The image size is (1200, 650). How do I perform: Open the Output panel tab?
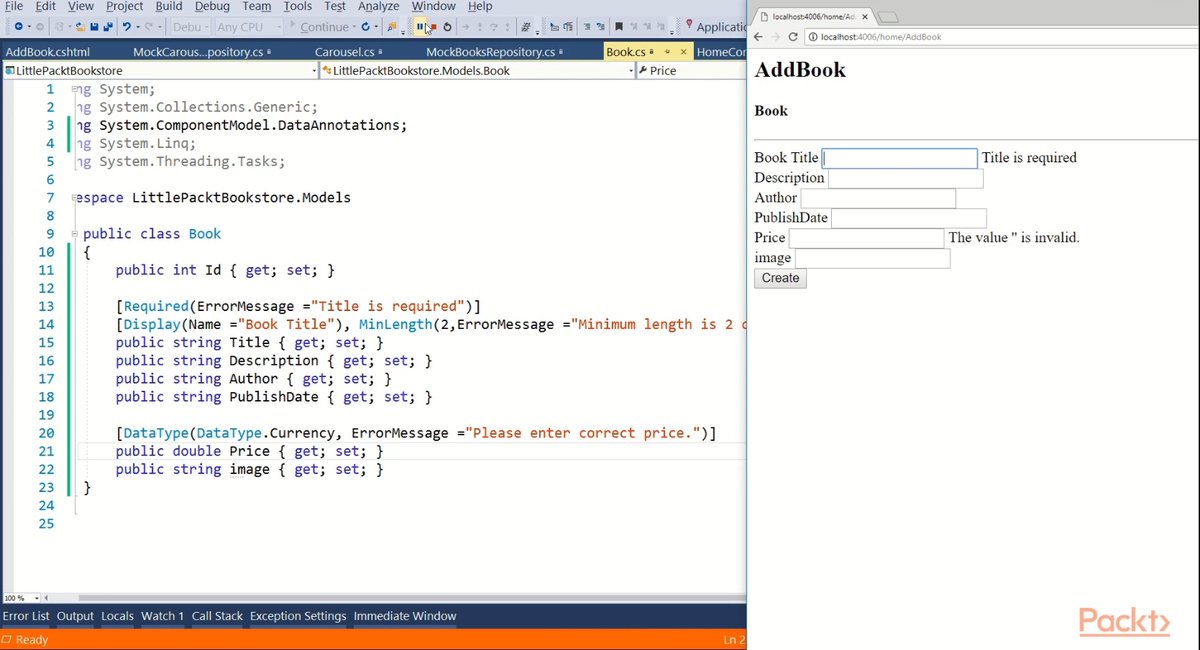(75, 616)
